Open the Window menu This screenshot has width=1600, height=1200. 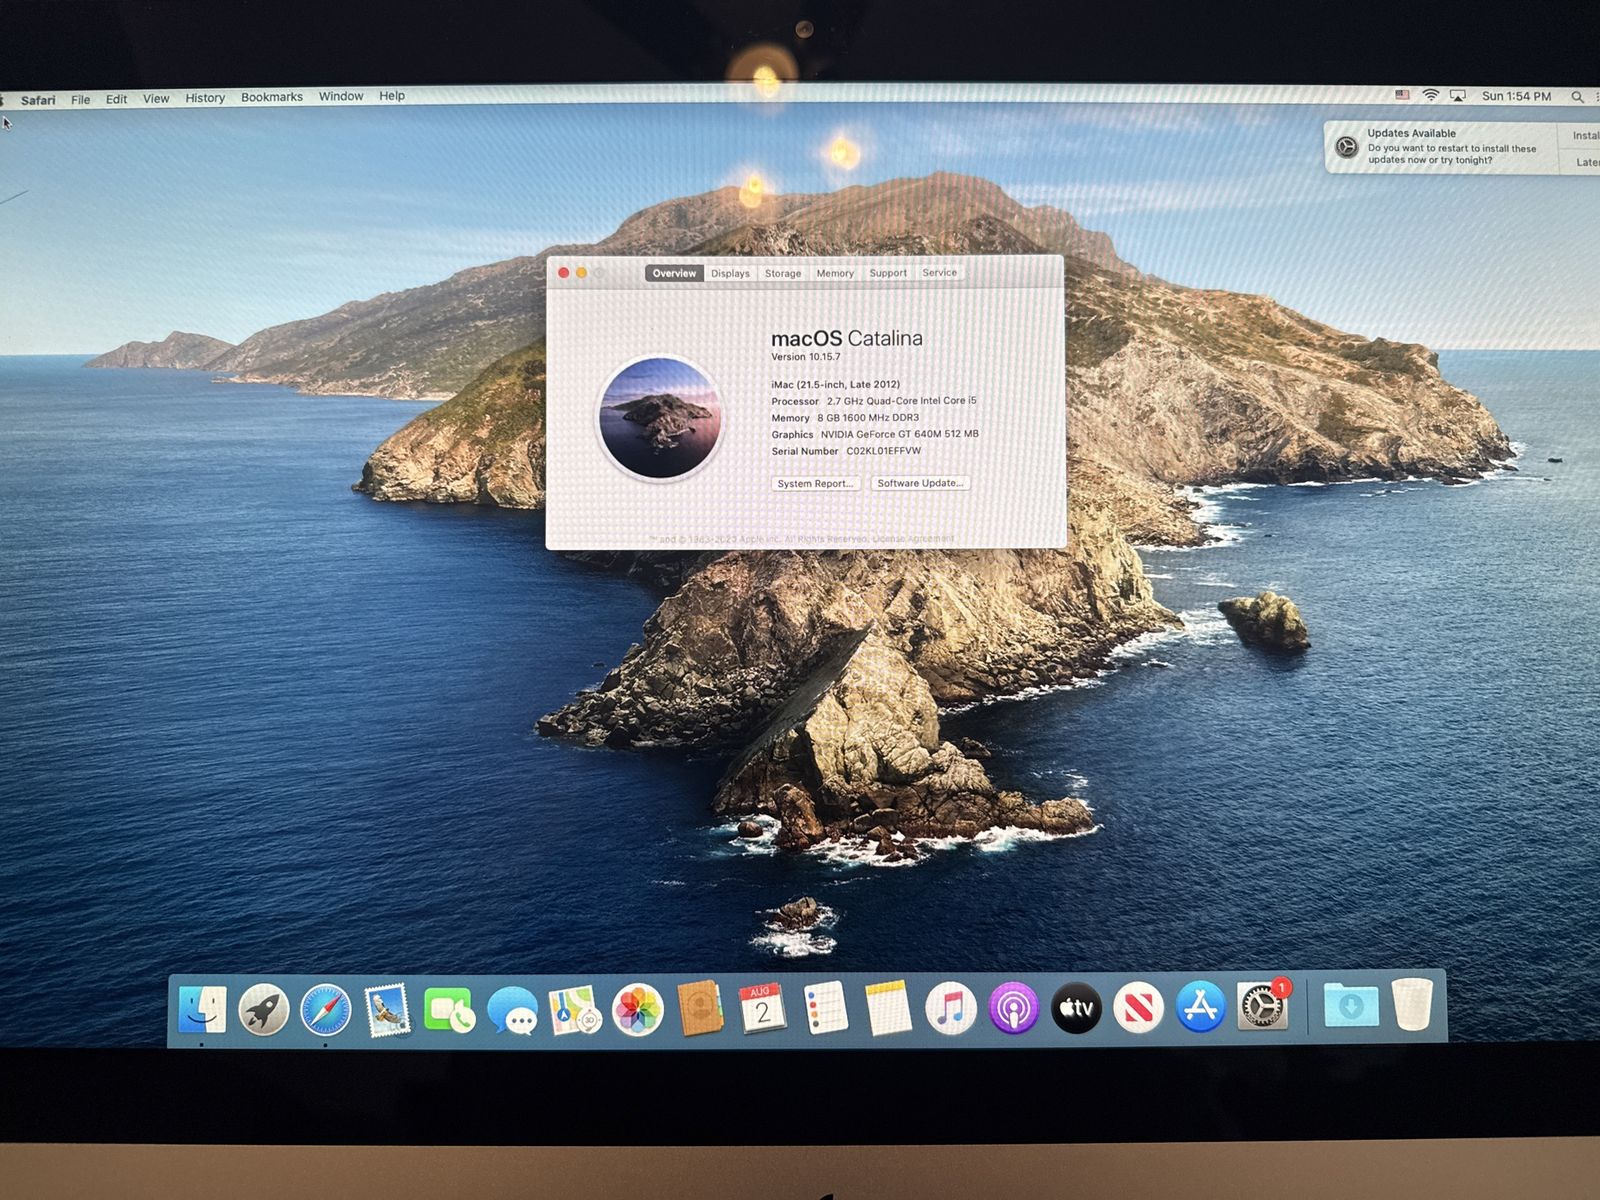click(x=341, y=96)
